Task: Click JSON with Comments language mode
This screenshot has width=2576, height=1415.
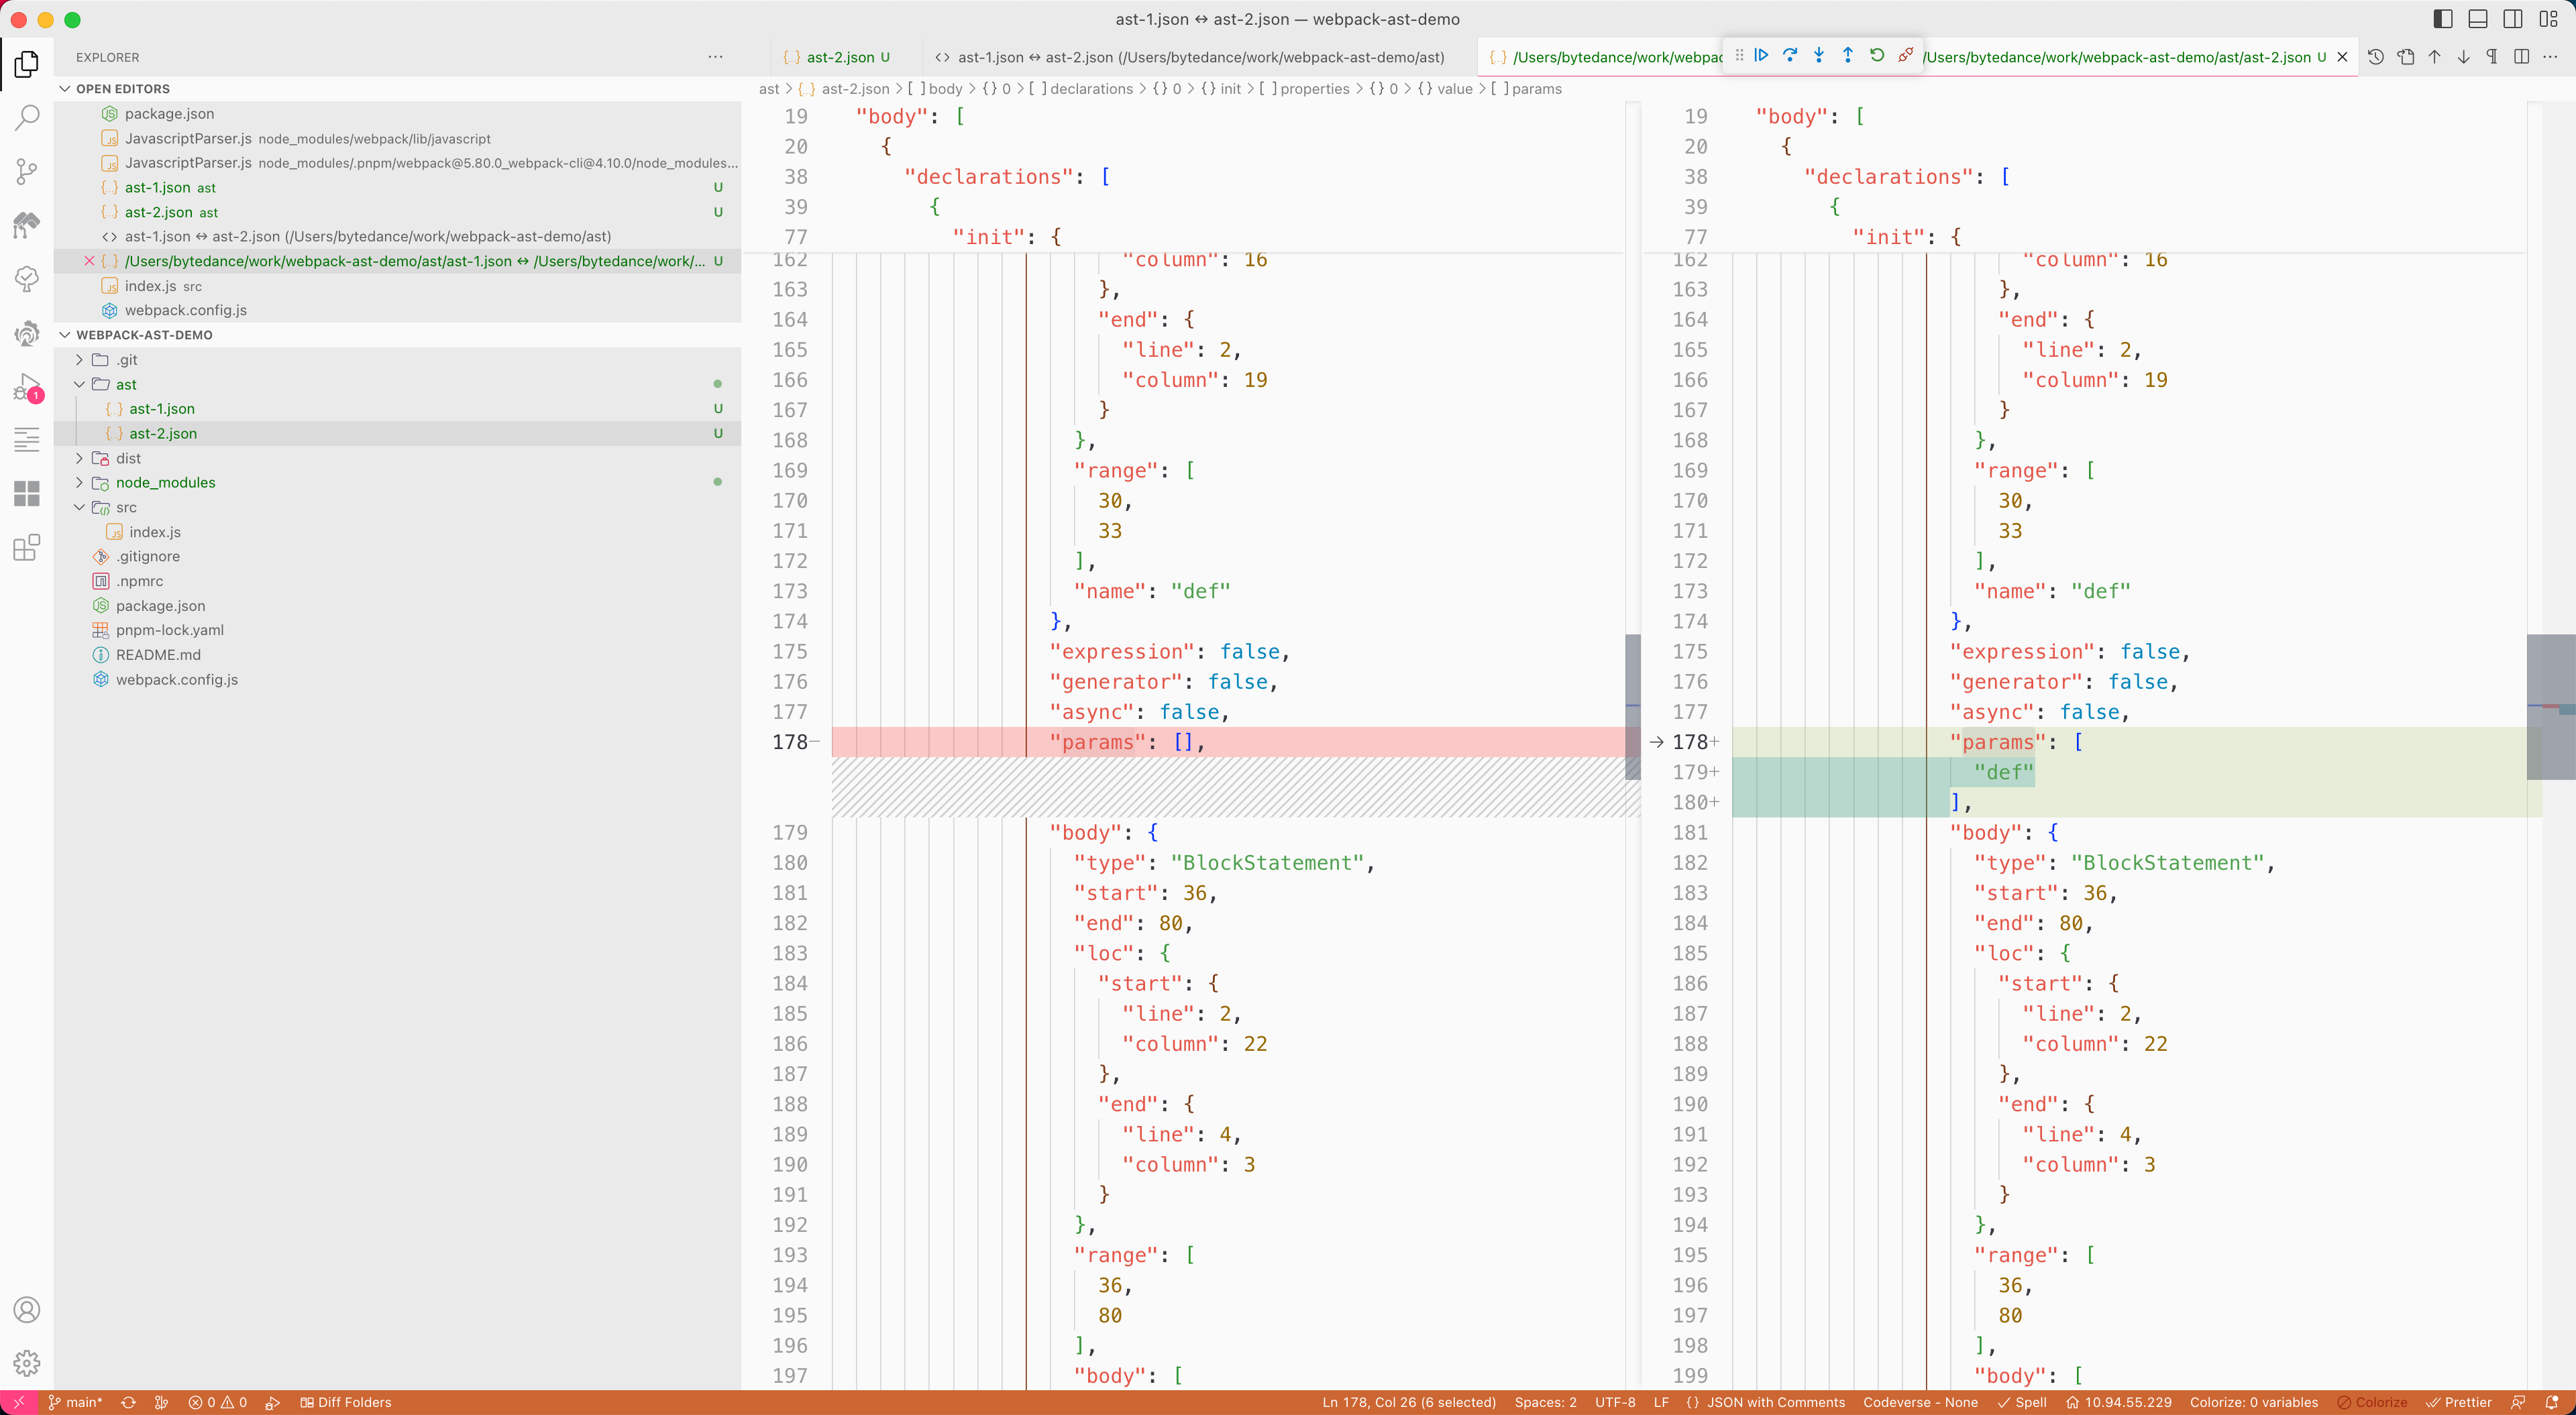Action: [x=1775, y=1402]
